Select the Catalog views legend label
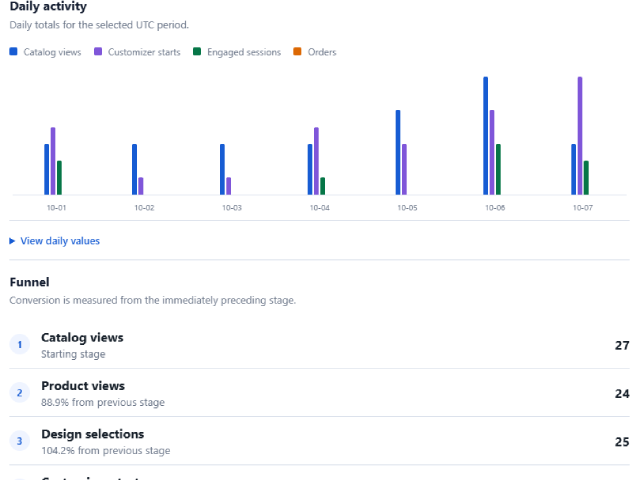The height and width of the screenshot is (480, 640). (x=52, y=52)
